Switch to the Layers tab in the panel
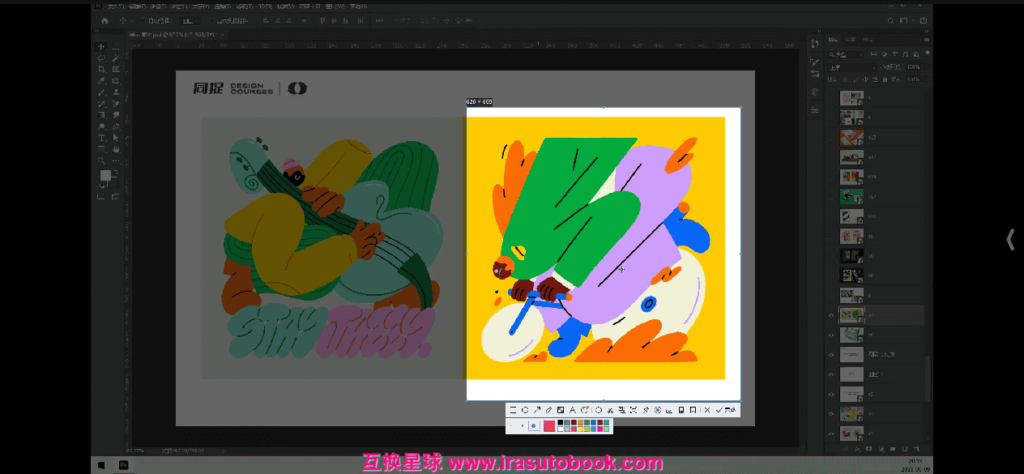This screenshot has width=1024, height=474. 833,40
